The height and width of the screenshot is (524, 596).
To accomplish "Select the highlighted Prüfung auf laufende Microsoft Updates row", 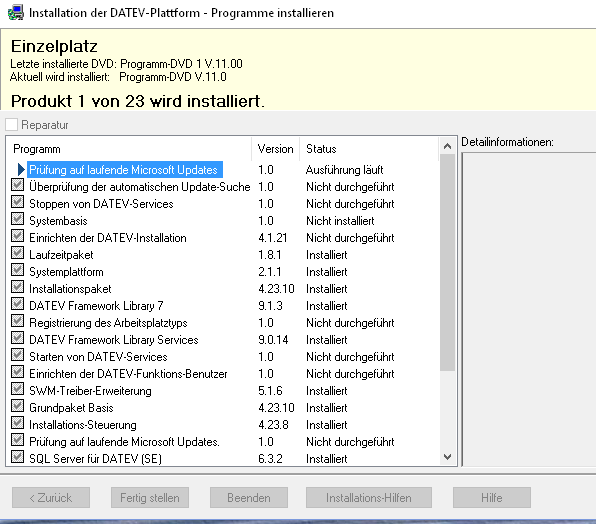I will [125, 170].
